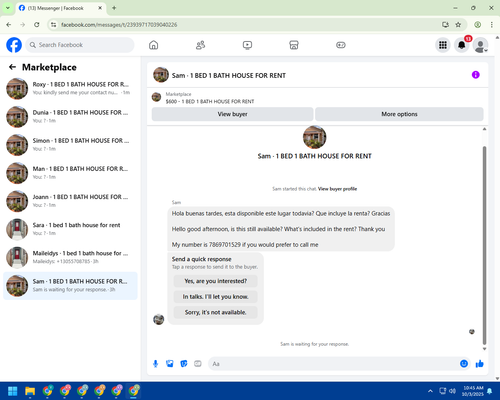
Task: Open the $600 Marketplace listing link
Action: (210, 101)
